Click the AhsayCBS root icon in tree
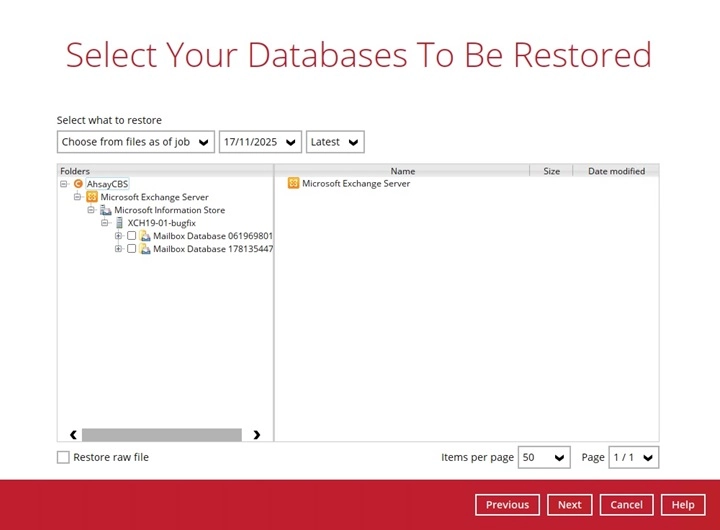 [x=78, y=184]
